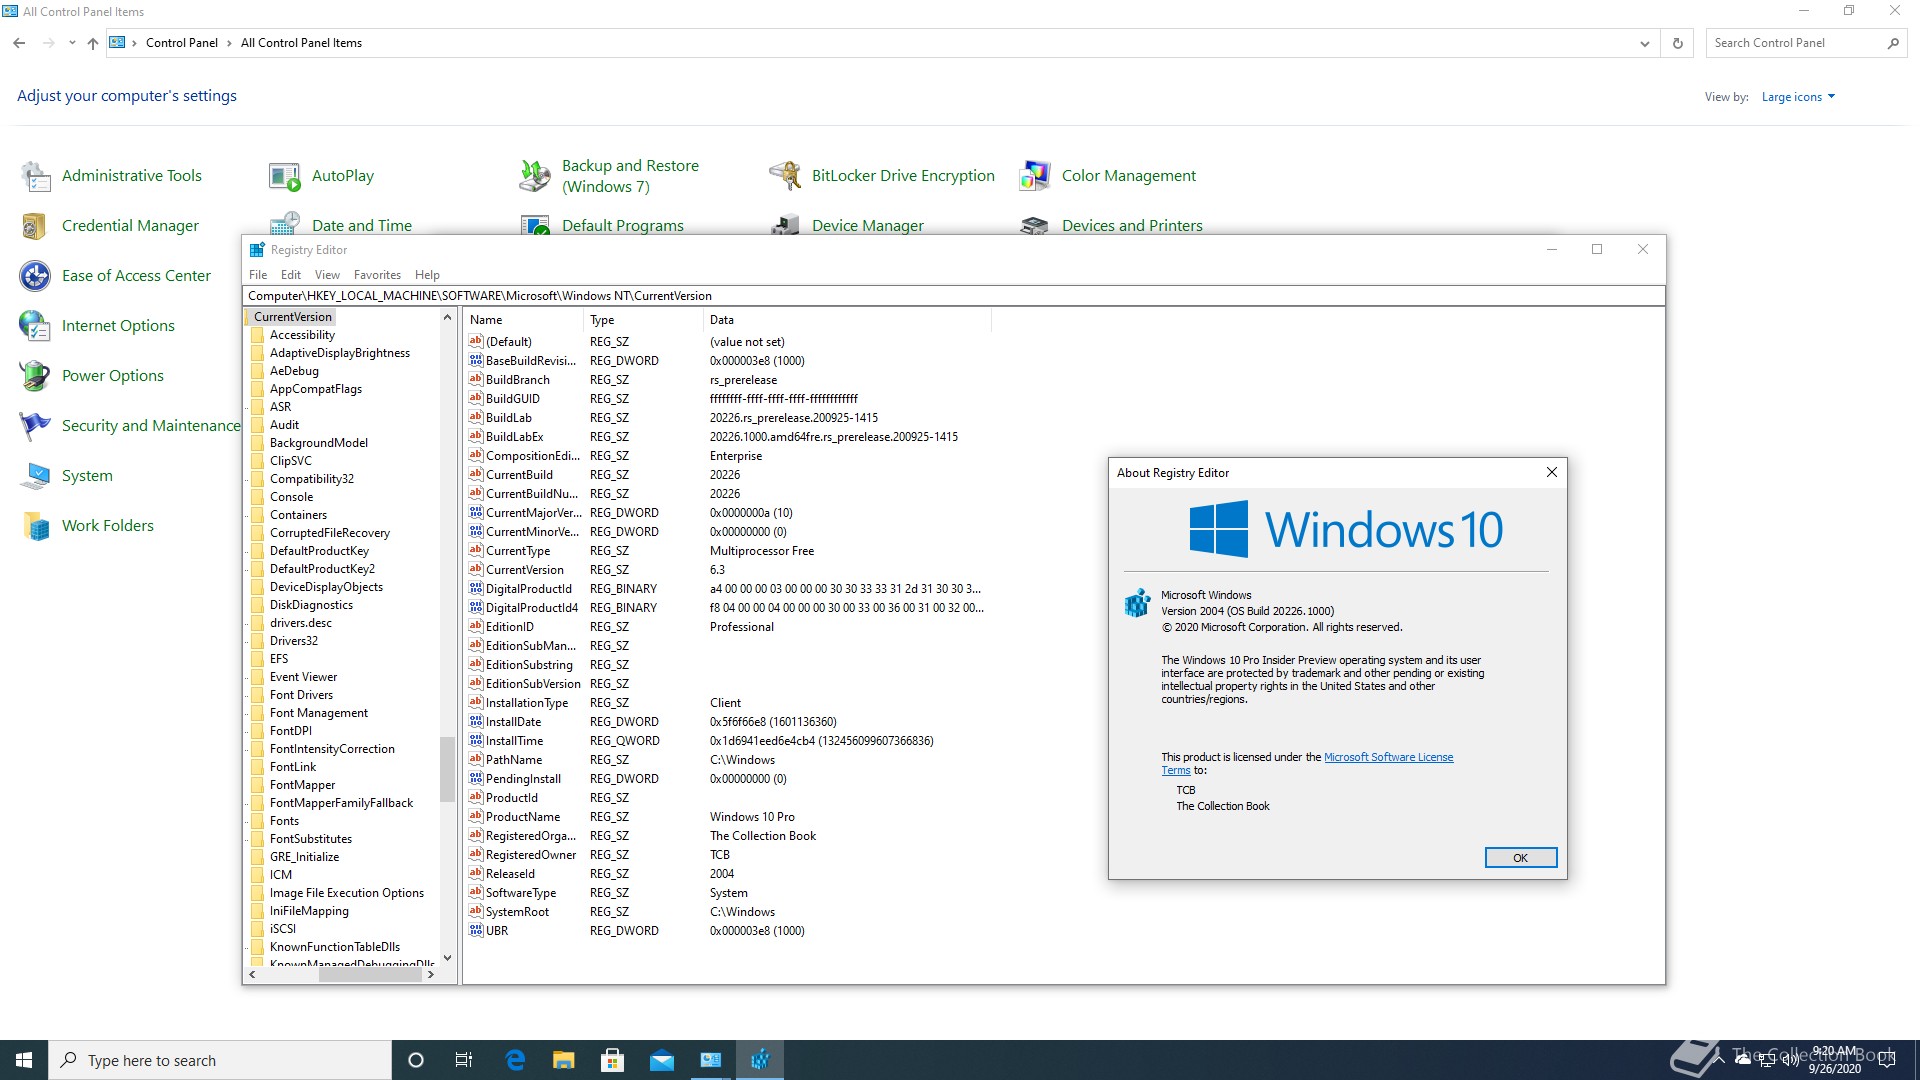Open Backup and Restore icon

[535, 176]
